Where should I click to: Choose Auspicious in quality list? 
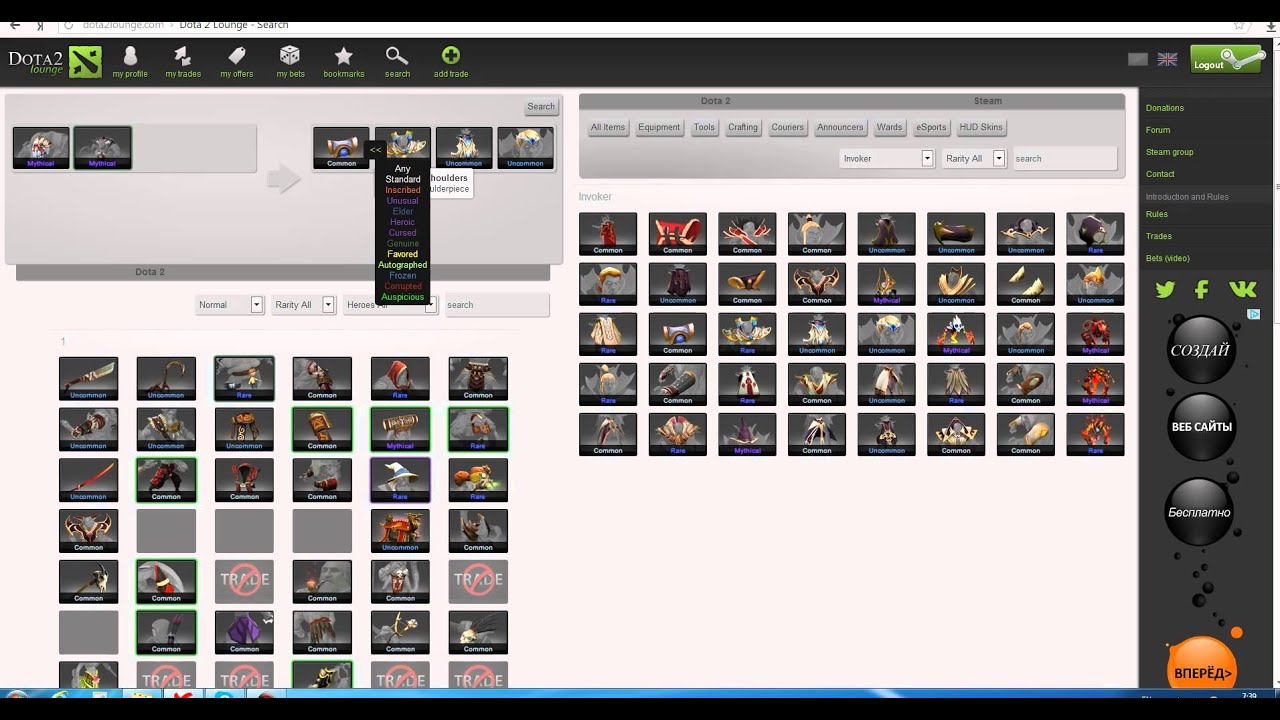[x=403, y=297]
